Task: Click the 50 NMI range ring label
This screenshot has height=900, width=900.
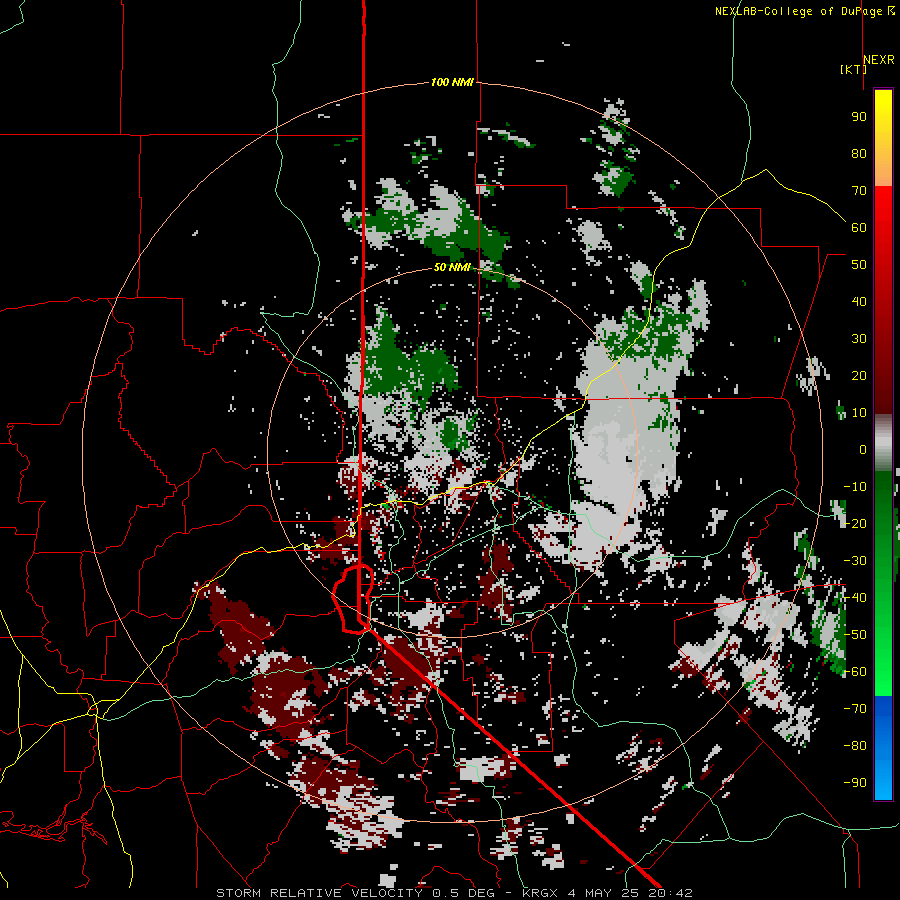Action: [452, 267]
